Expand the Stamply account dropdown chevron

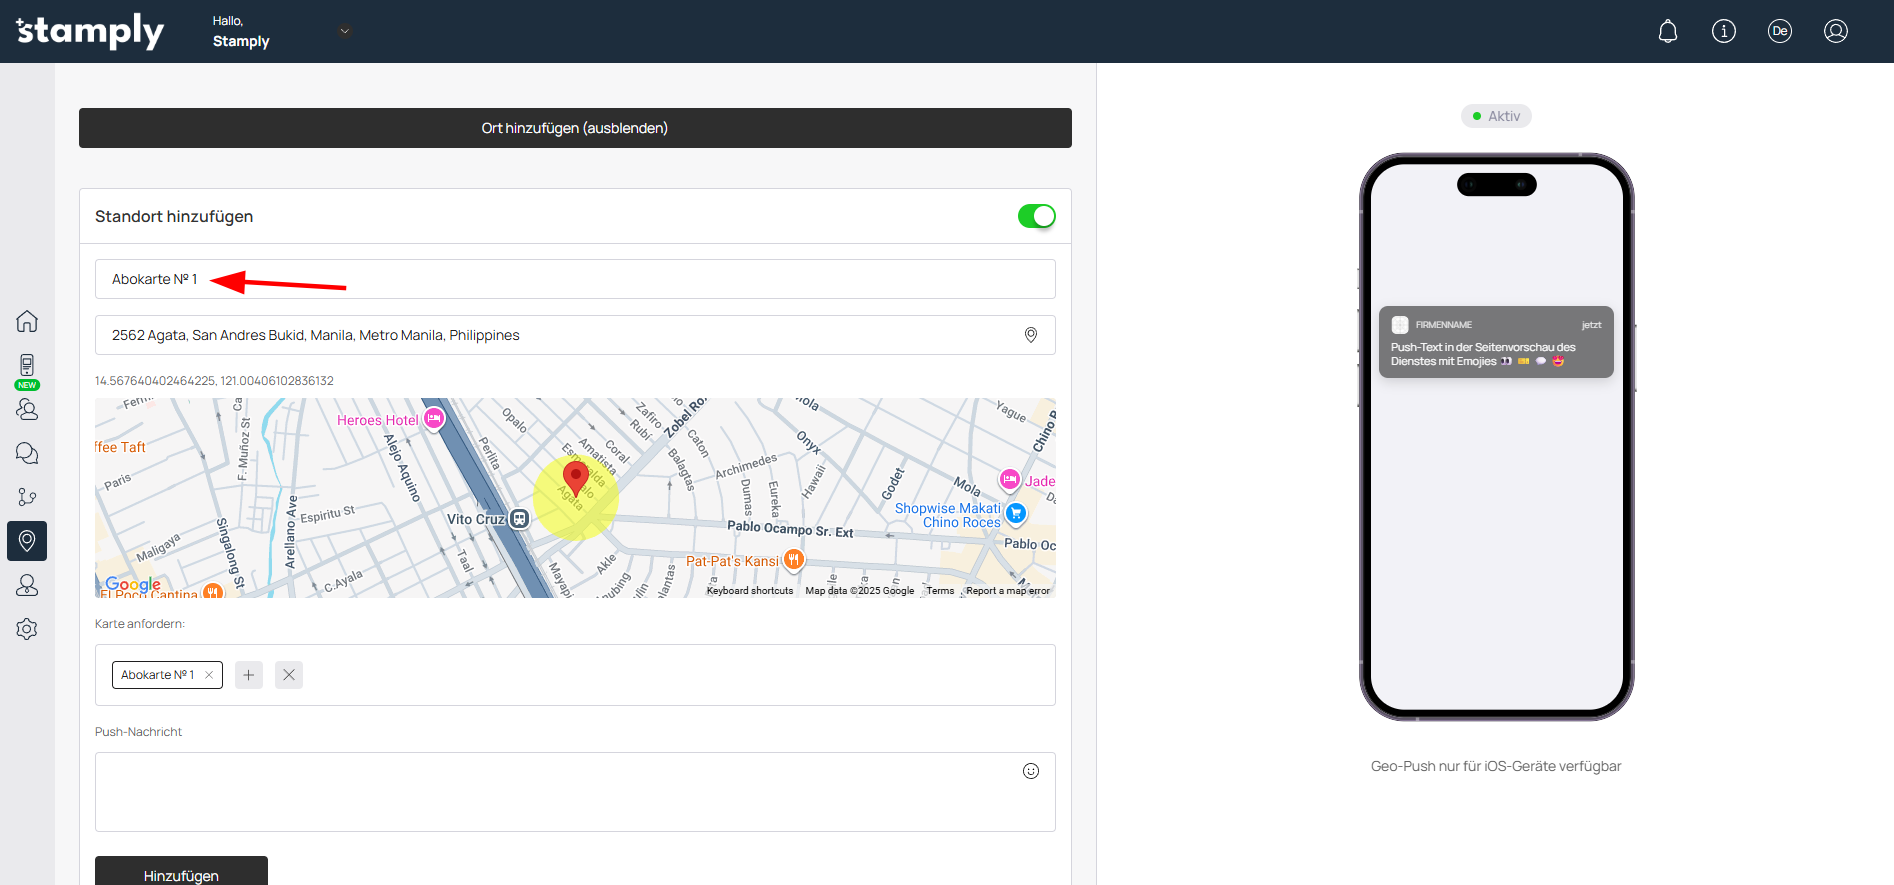345,31
